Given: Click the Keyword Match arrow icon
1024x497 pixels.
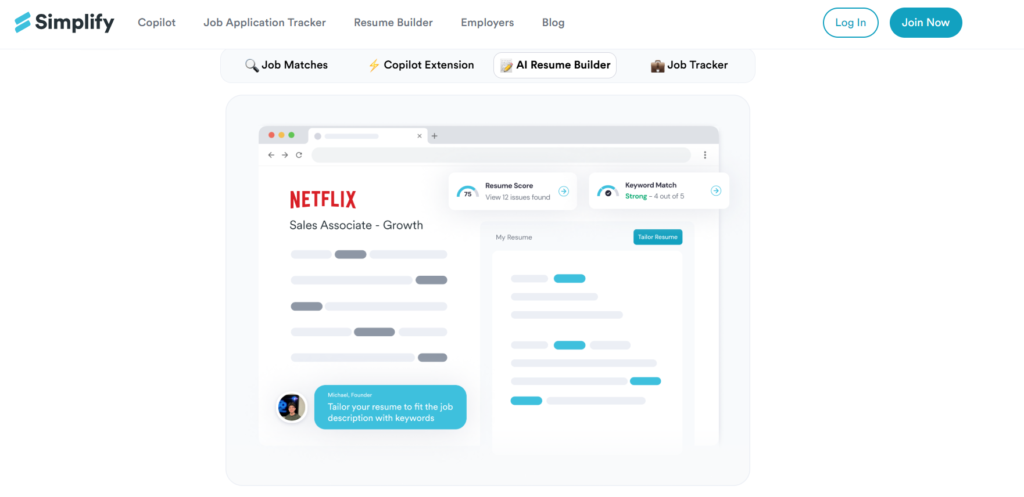Looking at the screenshot, I should pyautogui.click(x=716, y=191).
